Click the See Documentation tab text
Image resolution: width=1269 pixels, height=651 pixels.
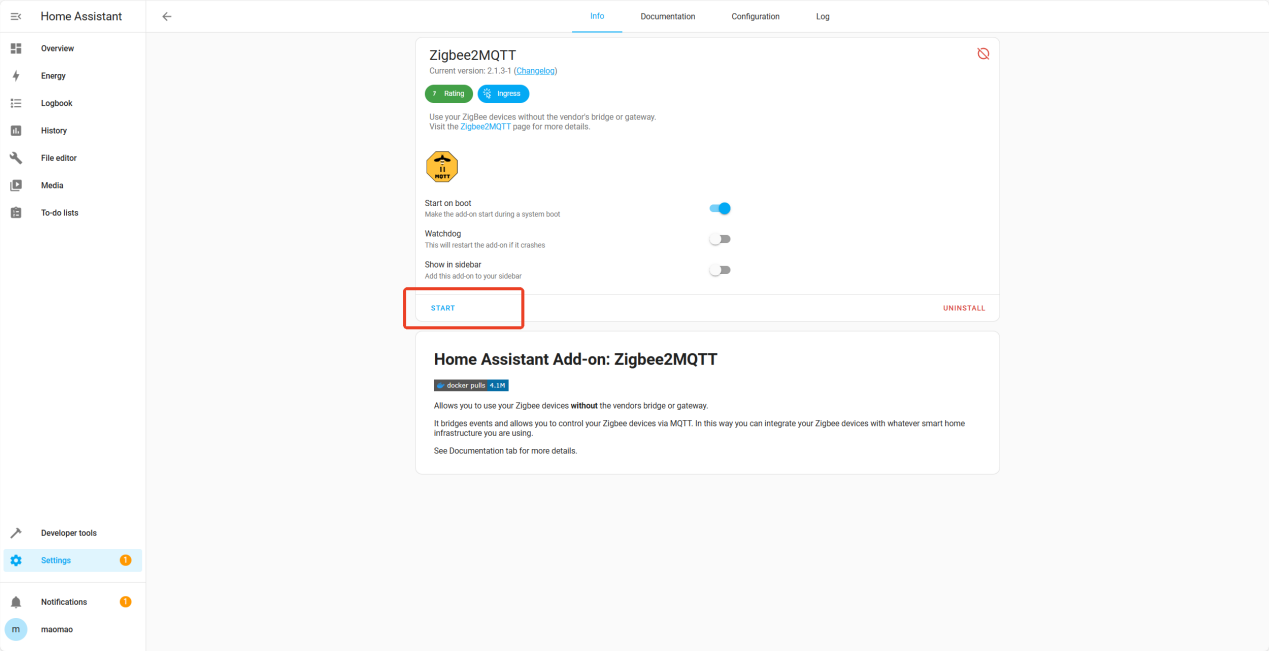(x=505, y=451)
